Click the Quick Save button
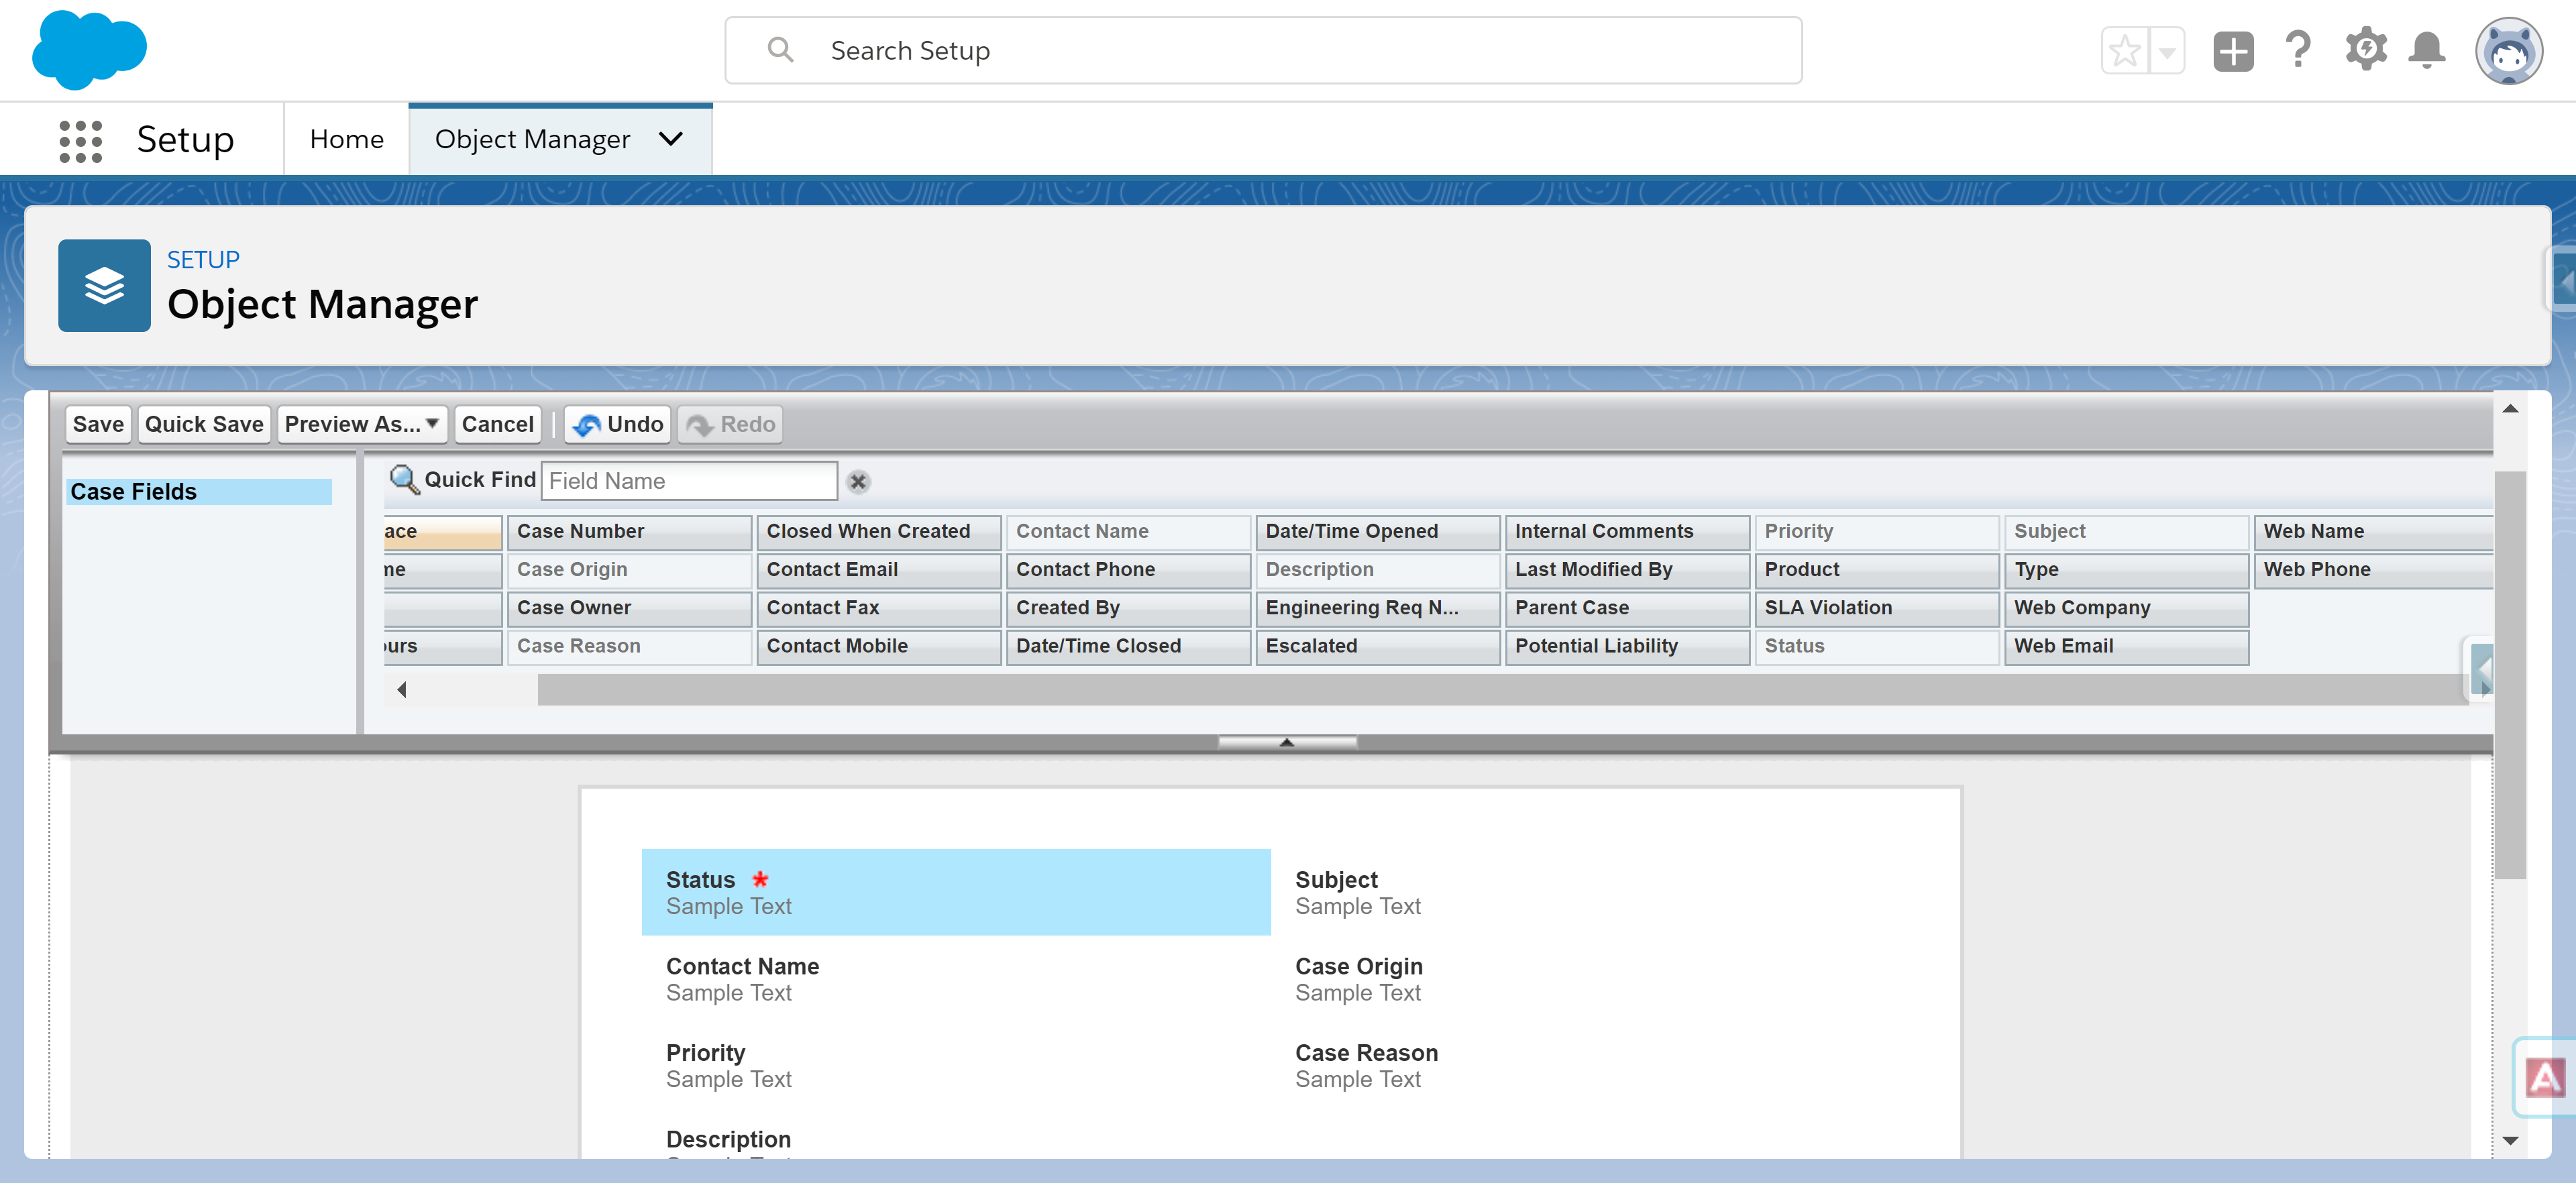This screenshot has width=2576, height=1183. click(x=204, y=424)
